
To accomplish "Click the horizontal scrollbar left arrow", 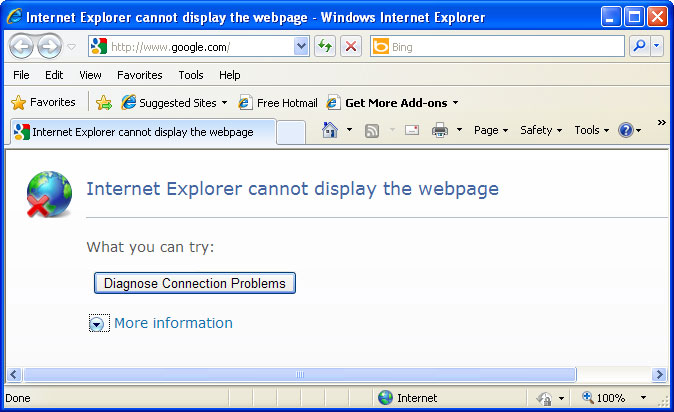I will [14, 374].
